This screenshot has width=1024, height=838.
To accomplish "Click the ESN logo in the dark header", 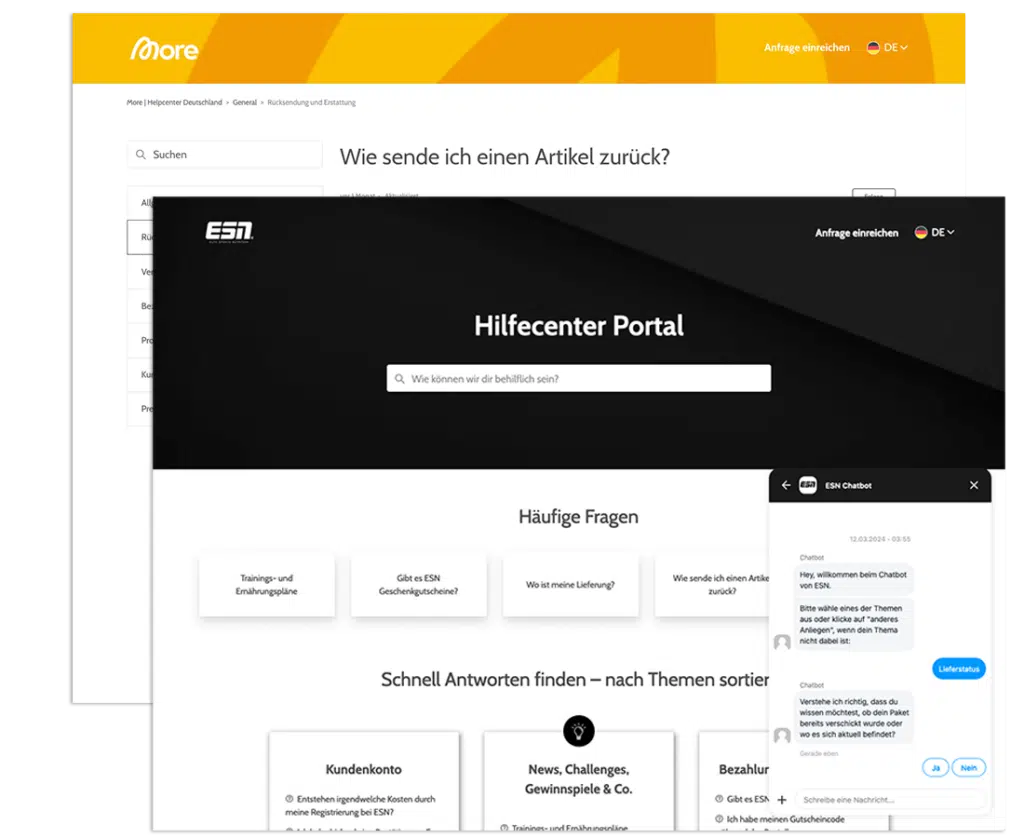I will click(x=229, y=232).
